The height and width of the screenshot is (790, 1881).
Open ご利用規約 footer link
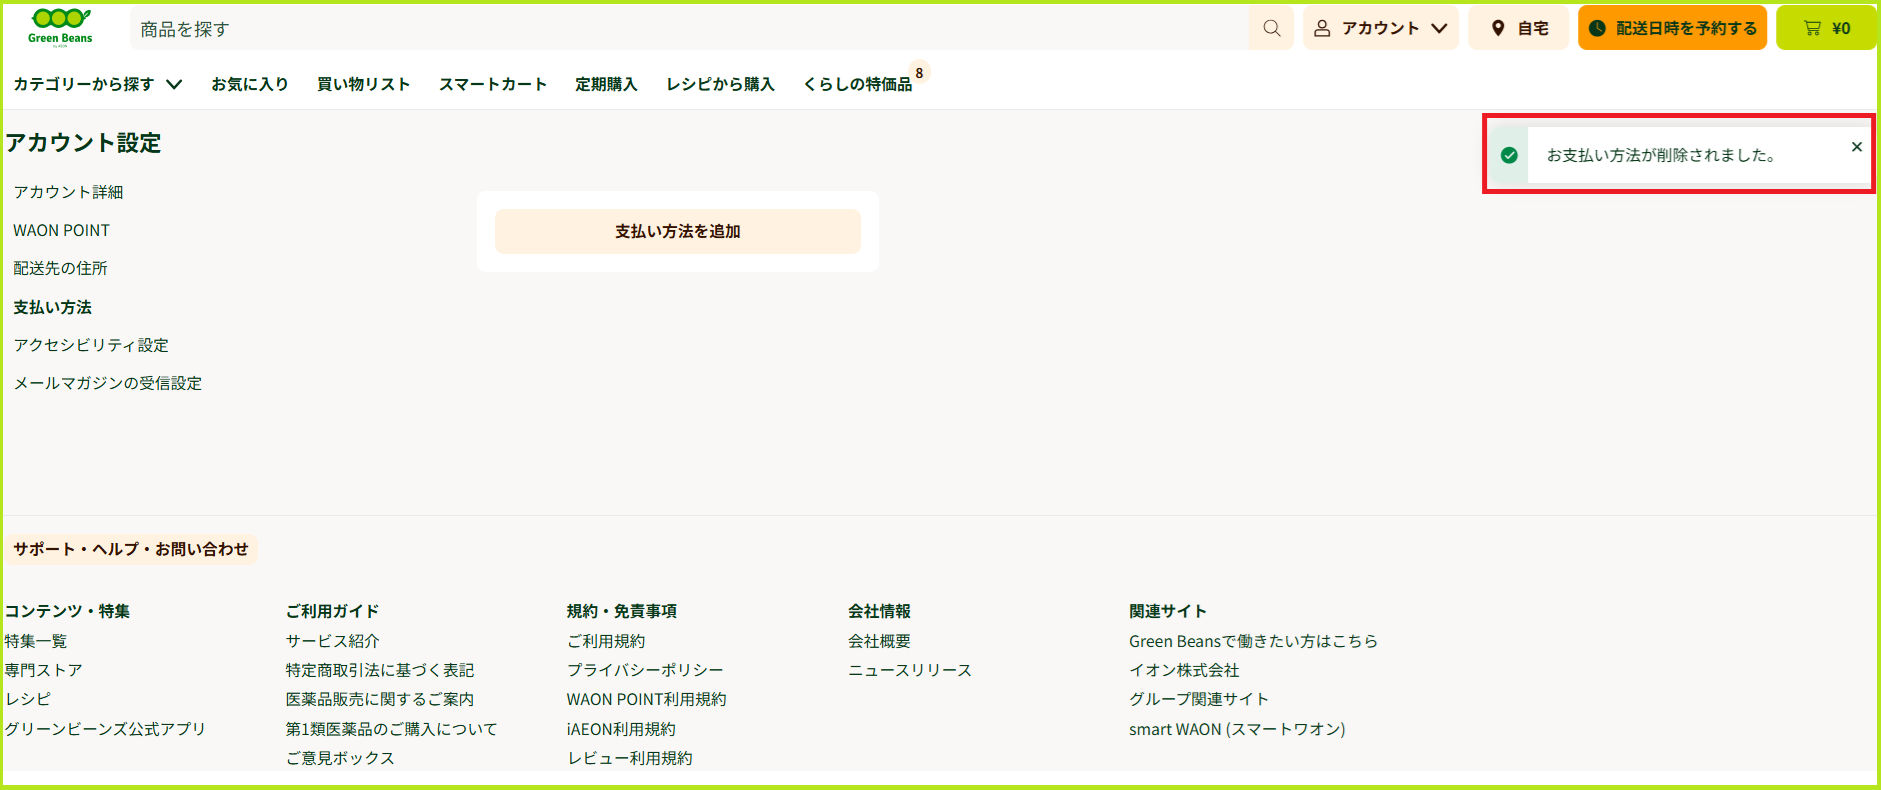(606, 641)
